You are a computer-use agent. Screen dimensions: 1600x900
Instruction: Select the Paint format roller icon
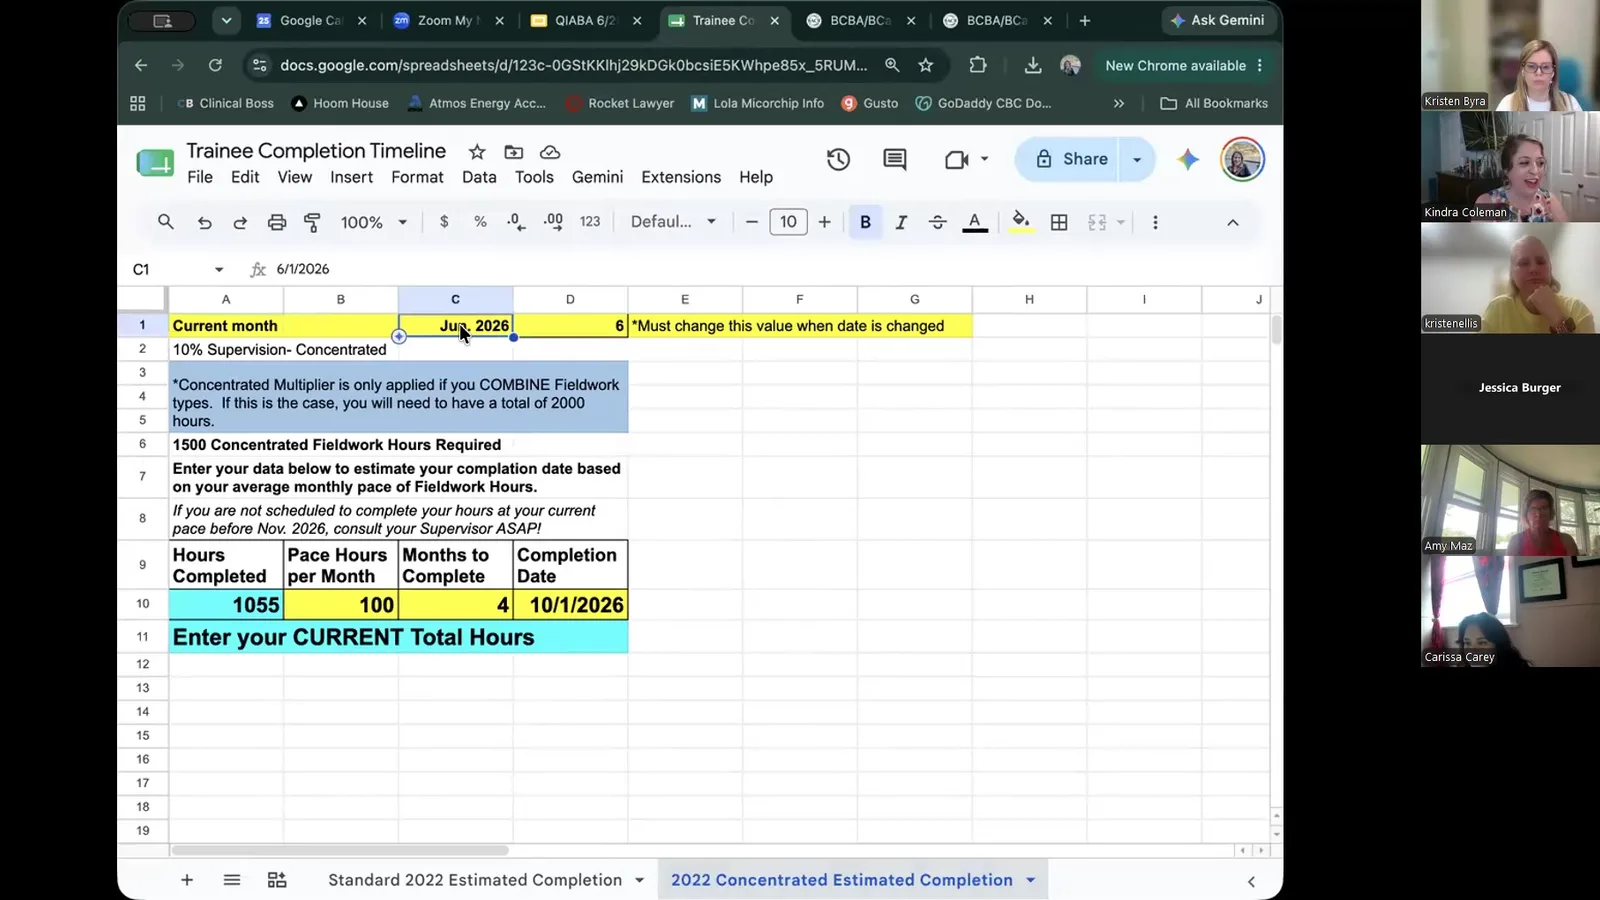[x=312, y=222]
